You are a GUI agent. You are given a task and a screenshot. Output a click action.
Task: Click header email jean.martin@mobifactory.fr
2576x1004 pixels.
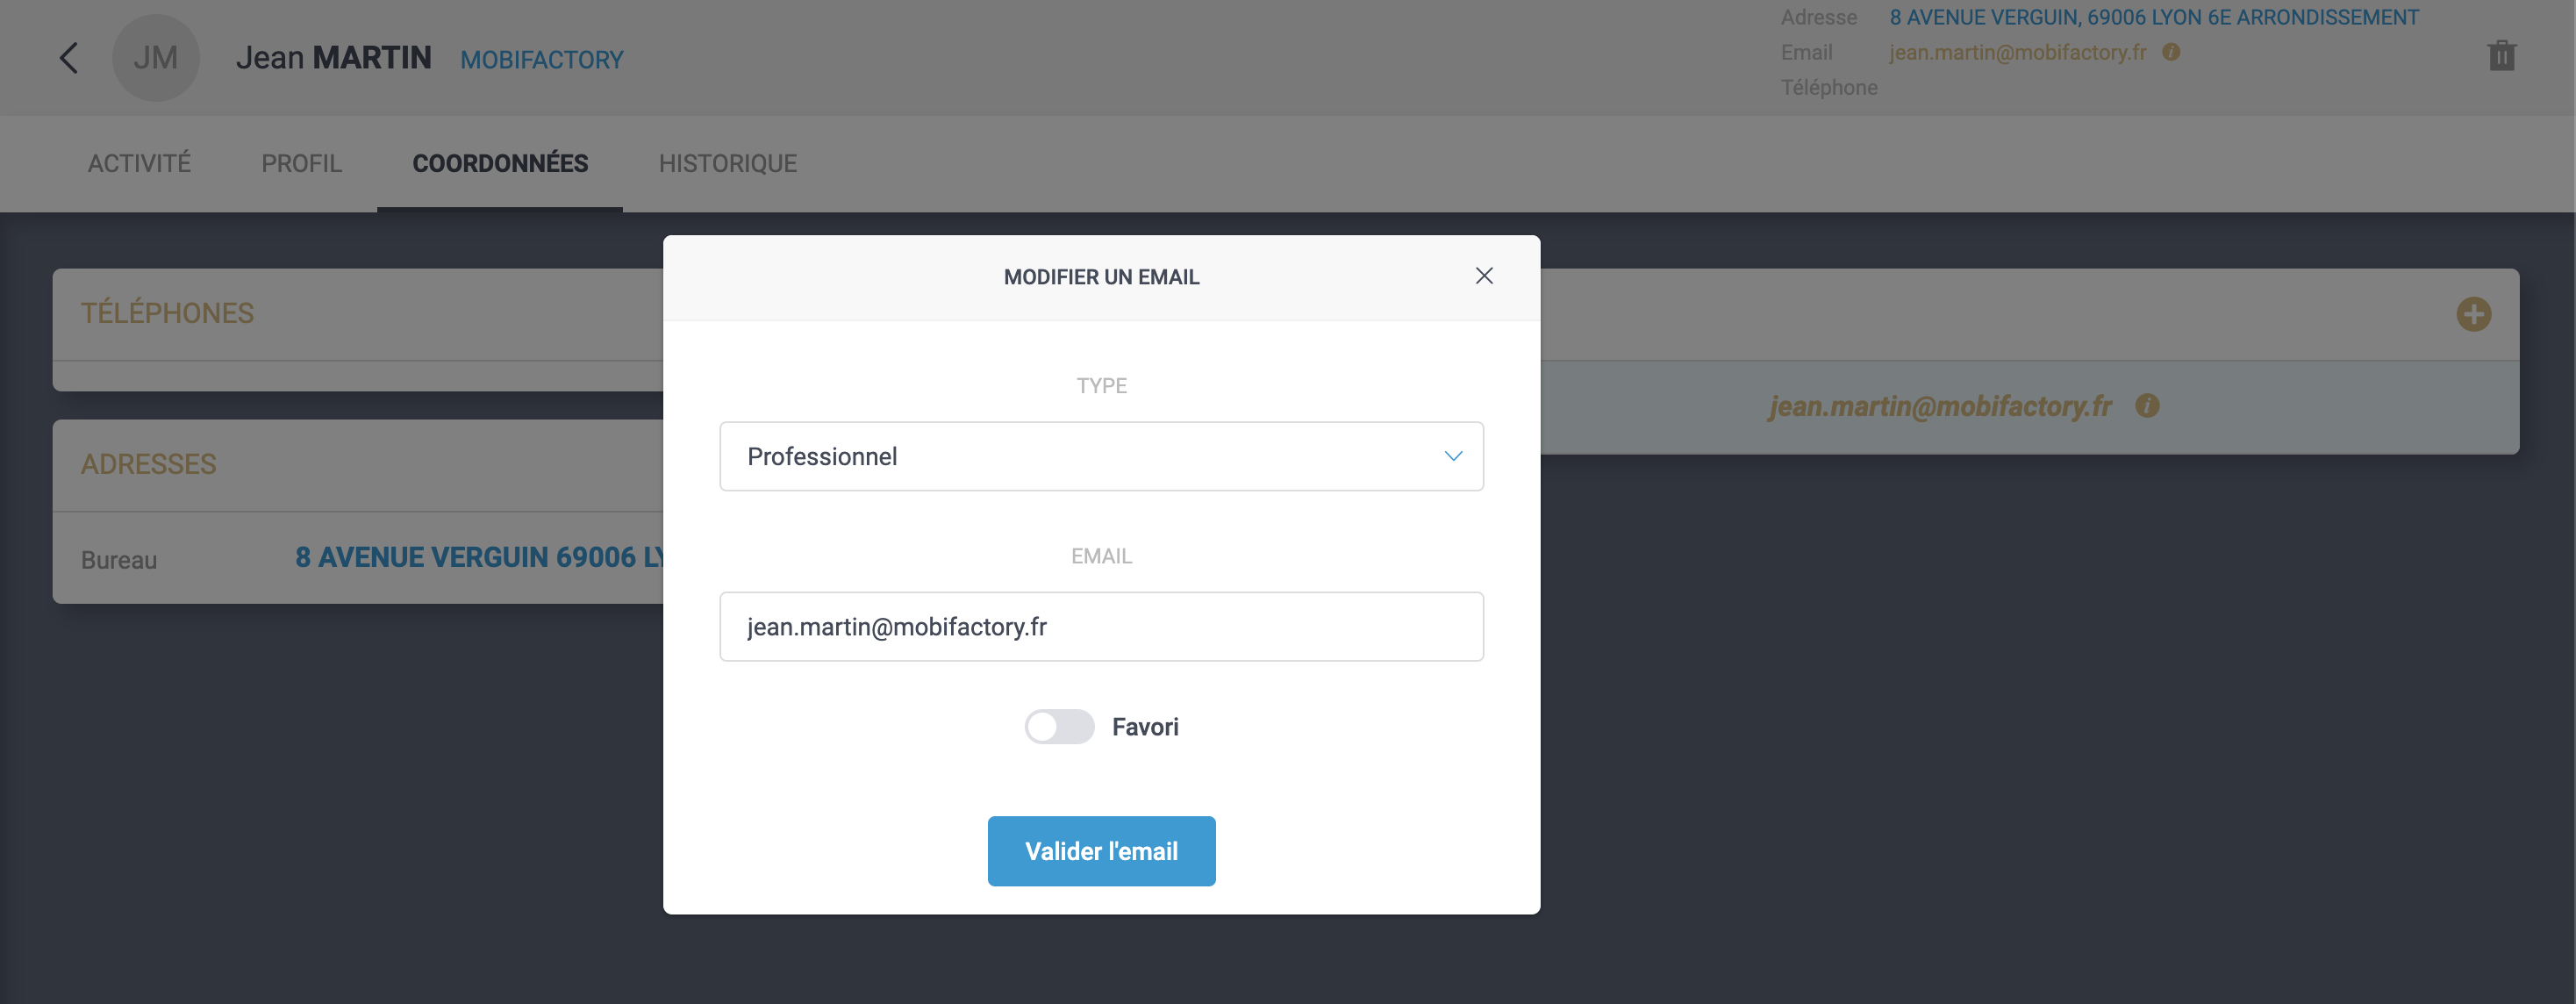[2017, 52]
